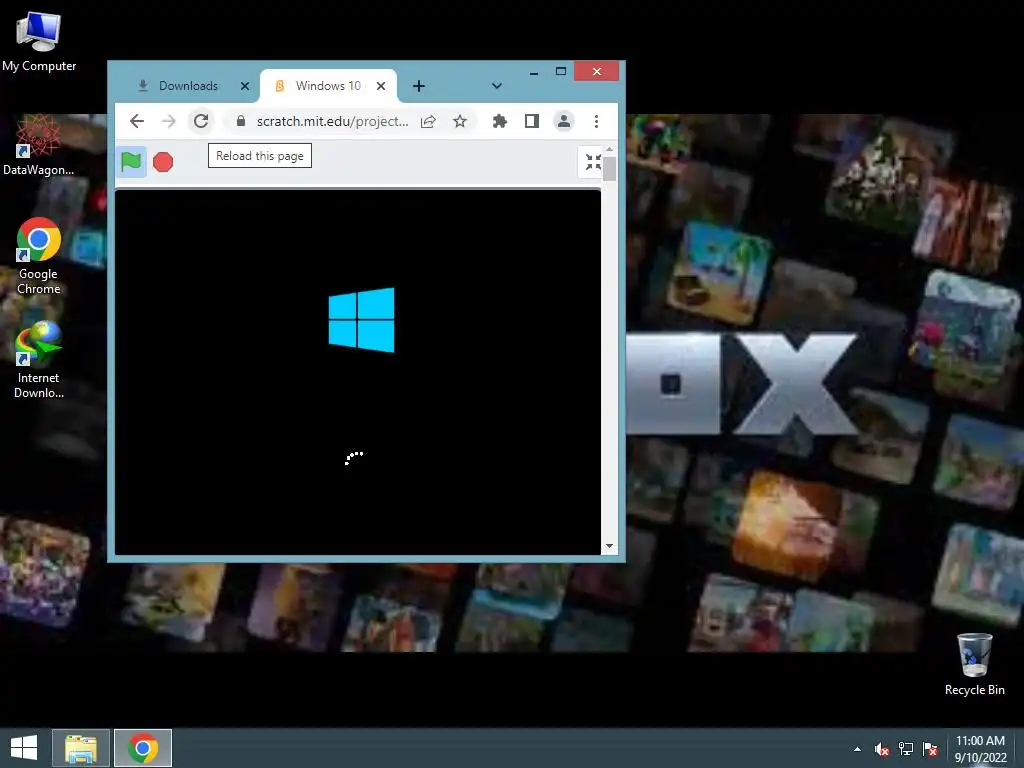Open Chrome three-dot menu
The width and height of the screenshot is (1024, 768).
click(596, 121)
